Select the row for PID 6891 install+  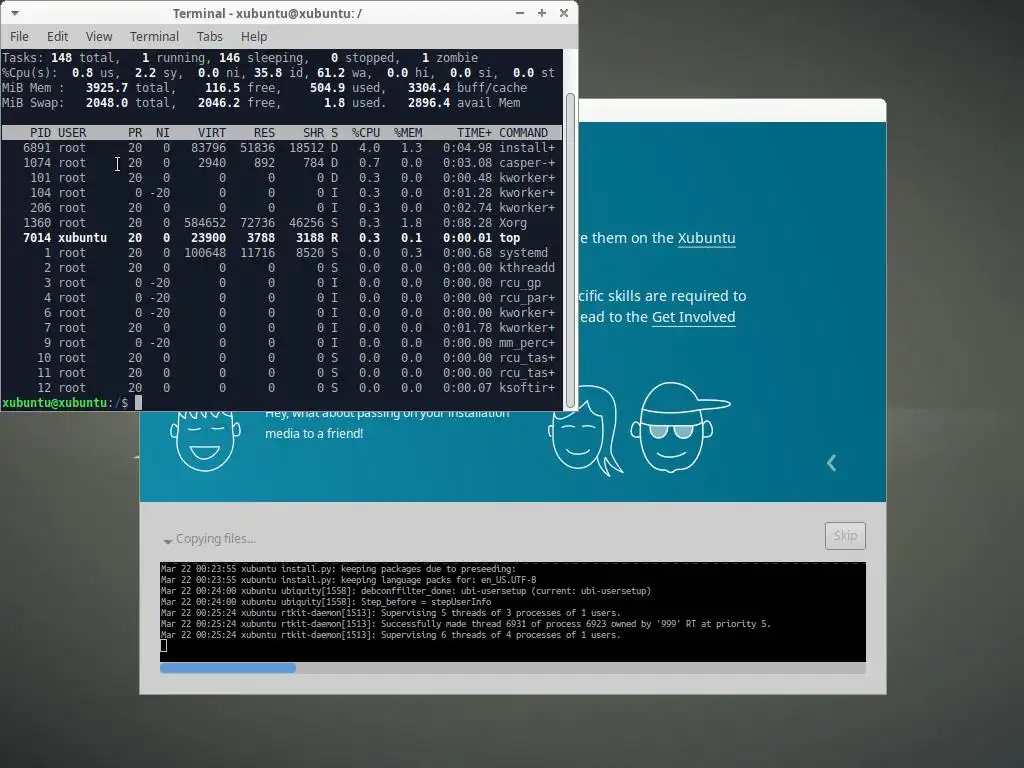point(281,148)
